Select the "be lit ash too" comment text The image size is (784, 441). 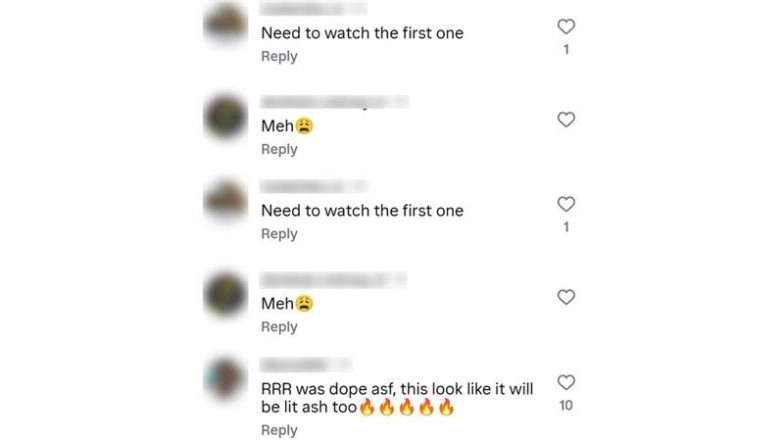[x=309, y=407]
